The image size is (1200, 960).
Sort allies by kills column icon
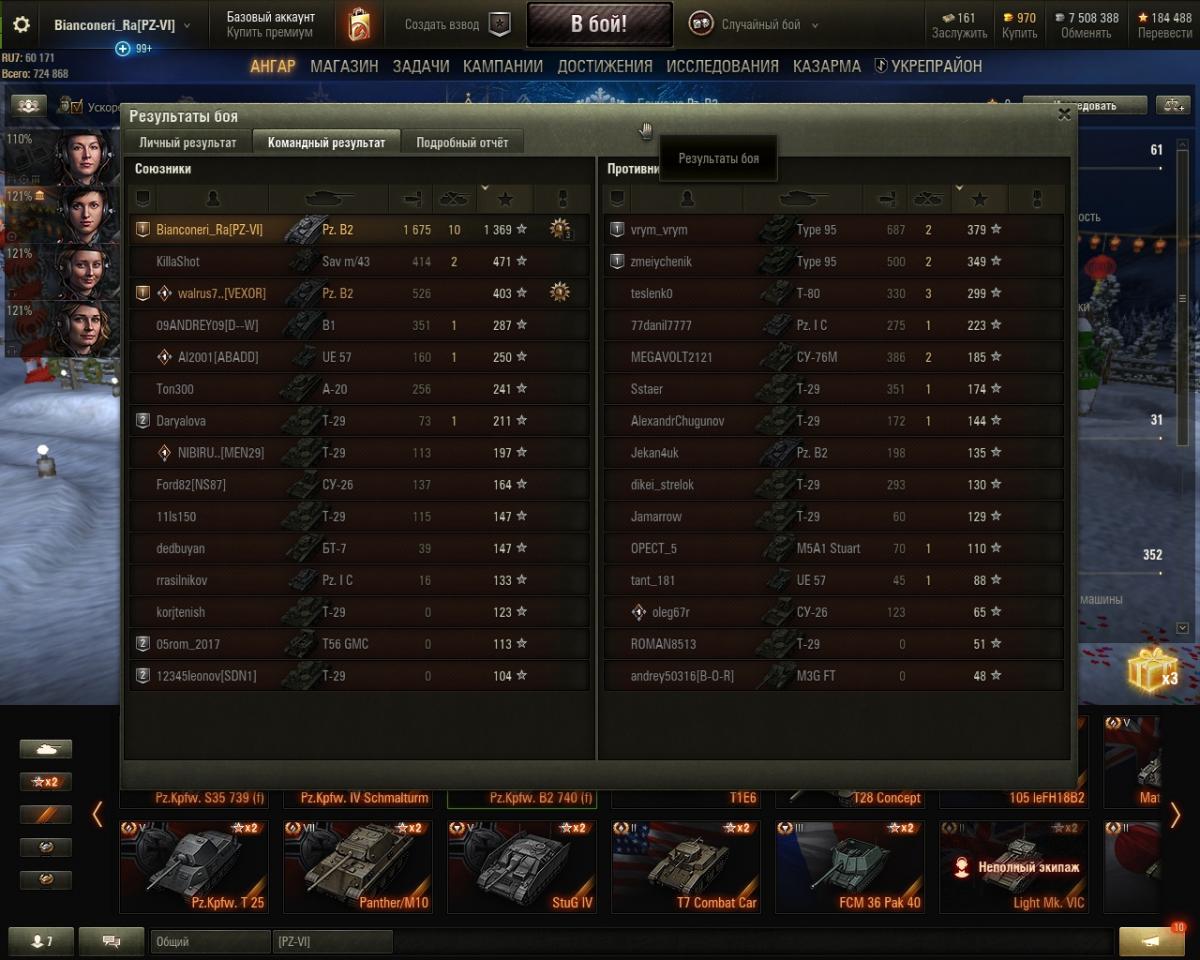tap(454, 198)
